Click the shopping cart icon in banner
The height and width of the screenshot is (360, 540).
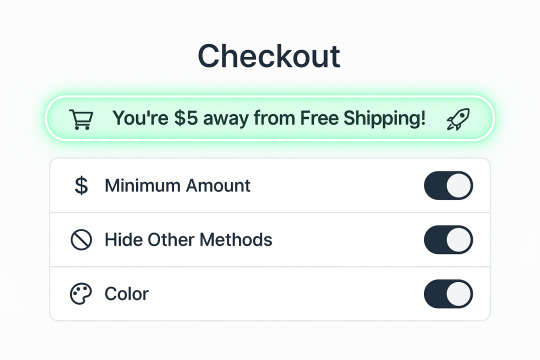tap(81, 119)
